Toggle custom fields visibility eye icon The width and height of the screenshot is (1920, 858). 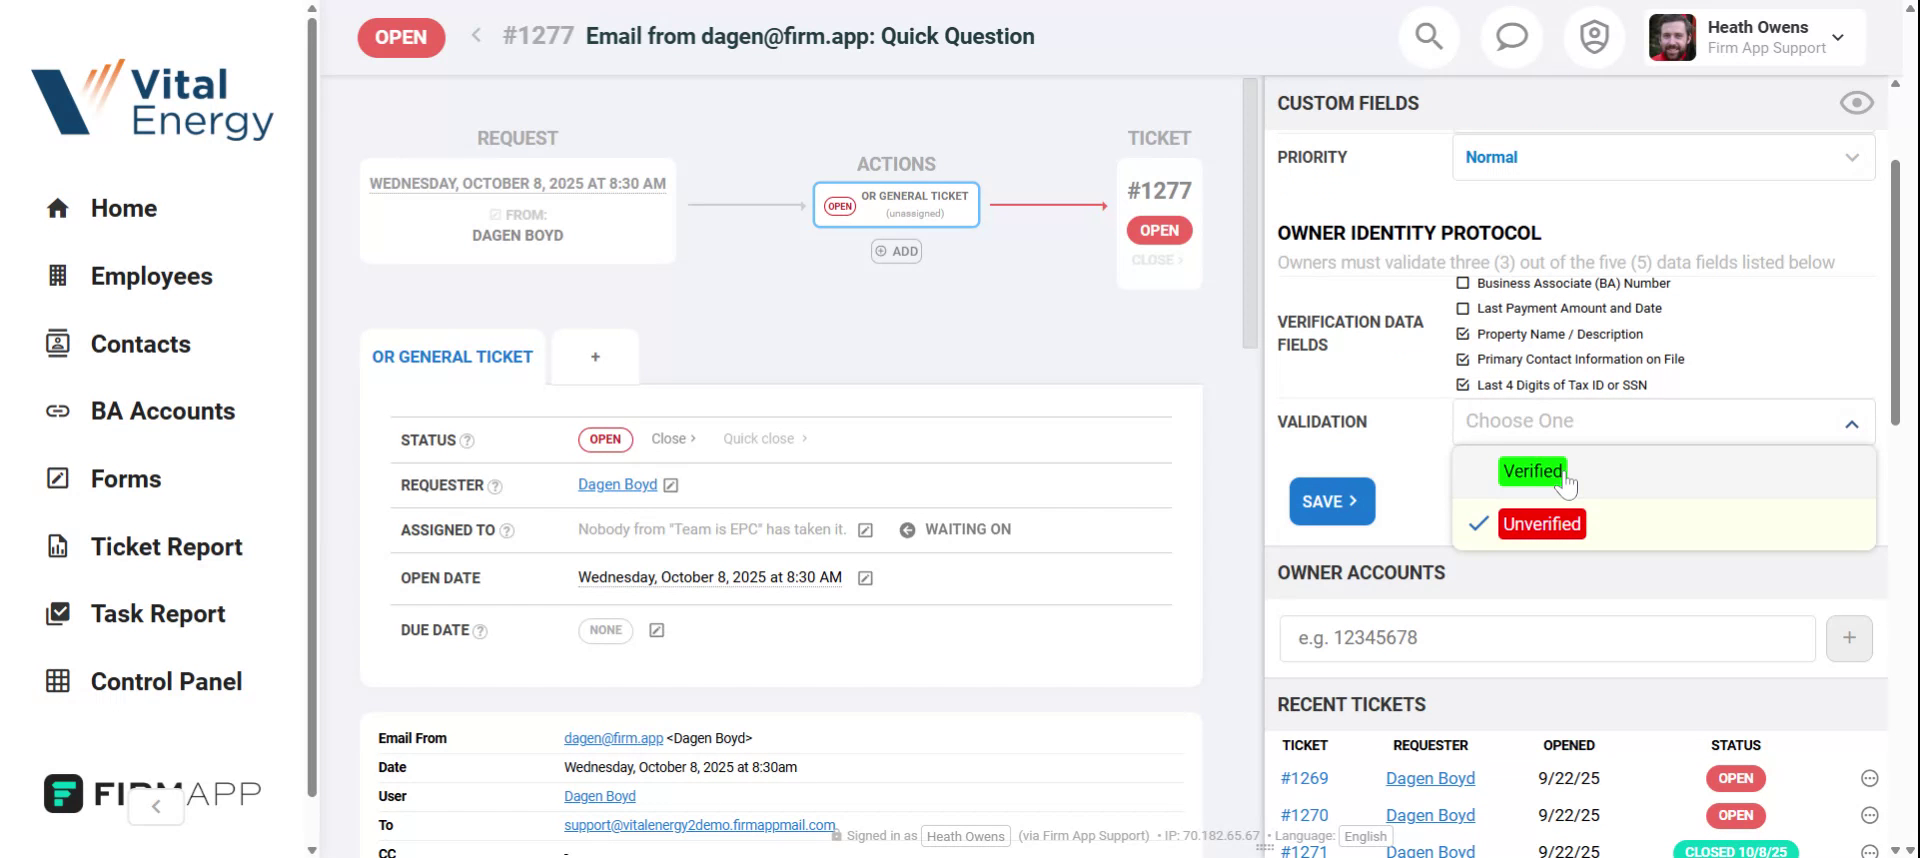coord(1856,103)
